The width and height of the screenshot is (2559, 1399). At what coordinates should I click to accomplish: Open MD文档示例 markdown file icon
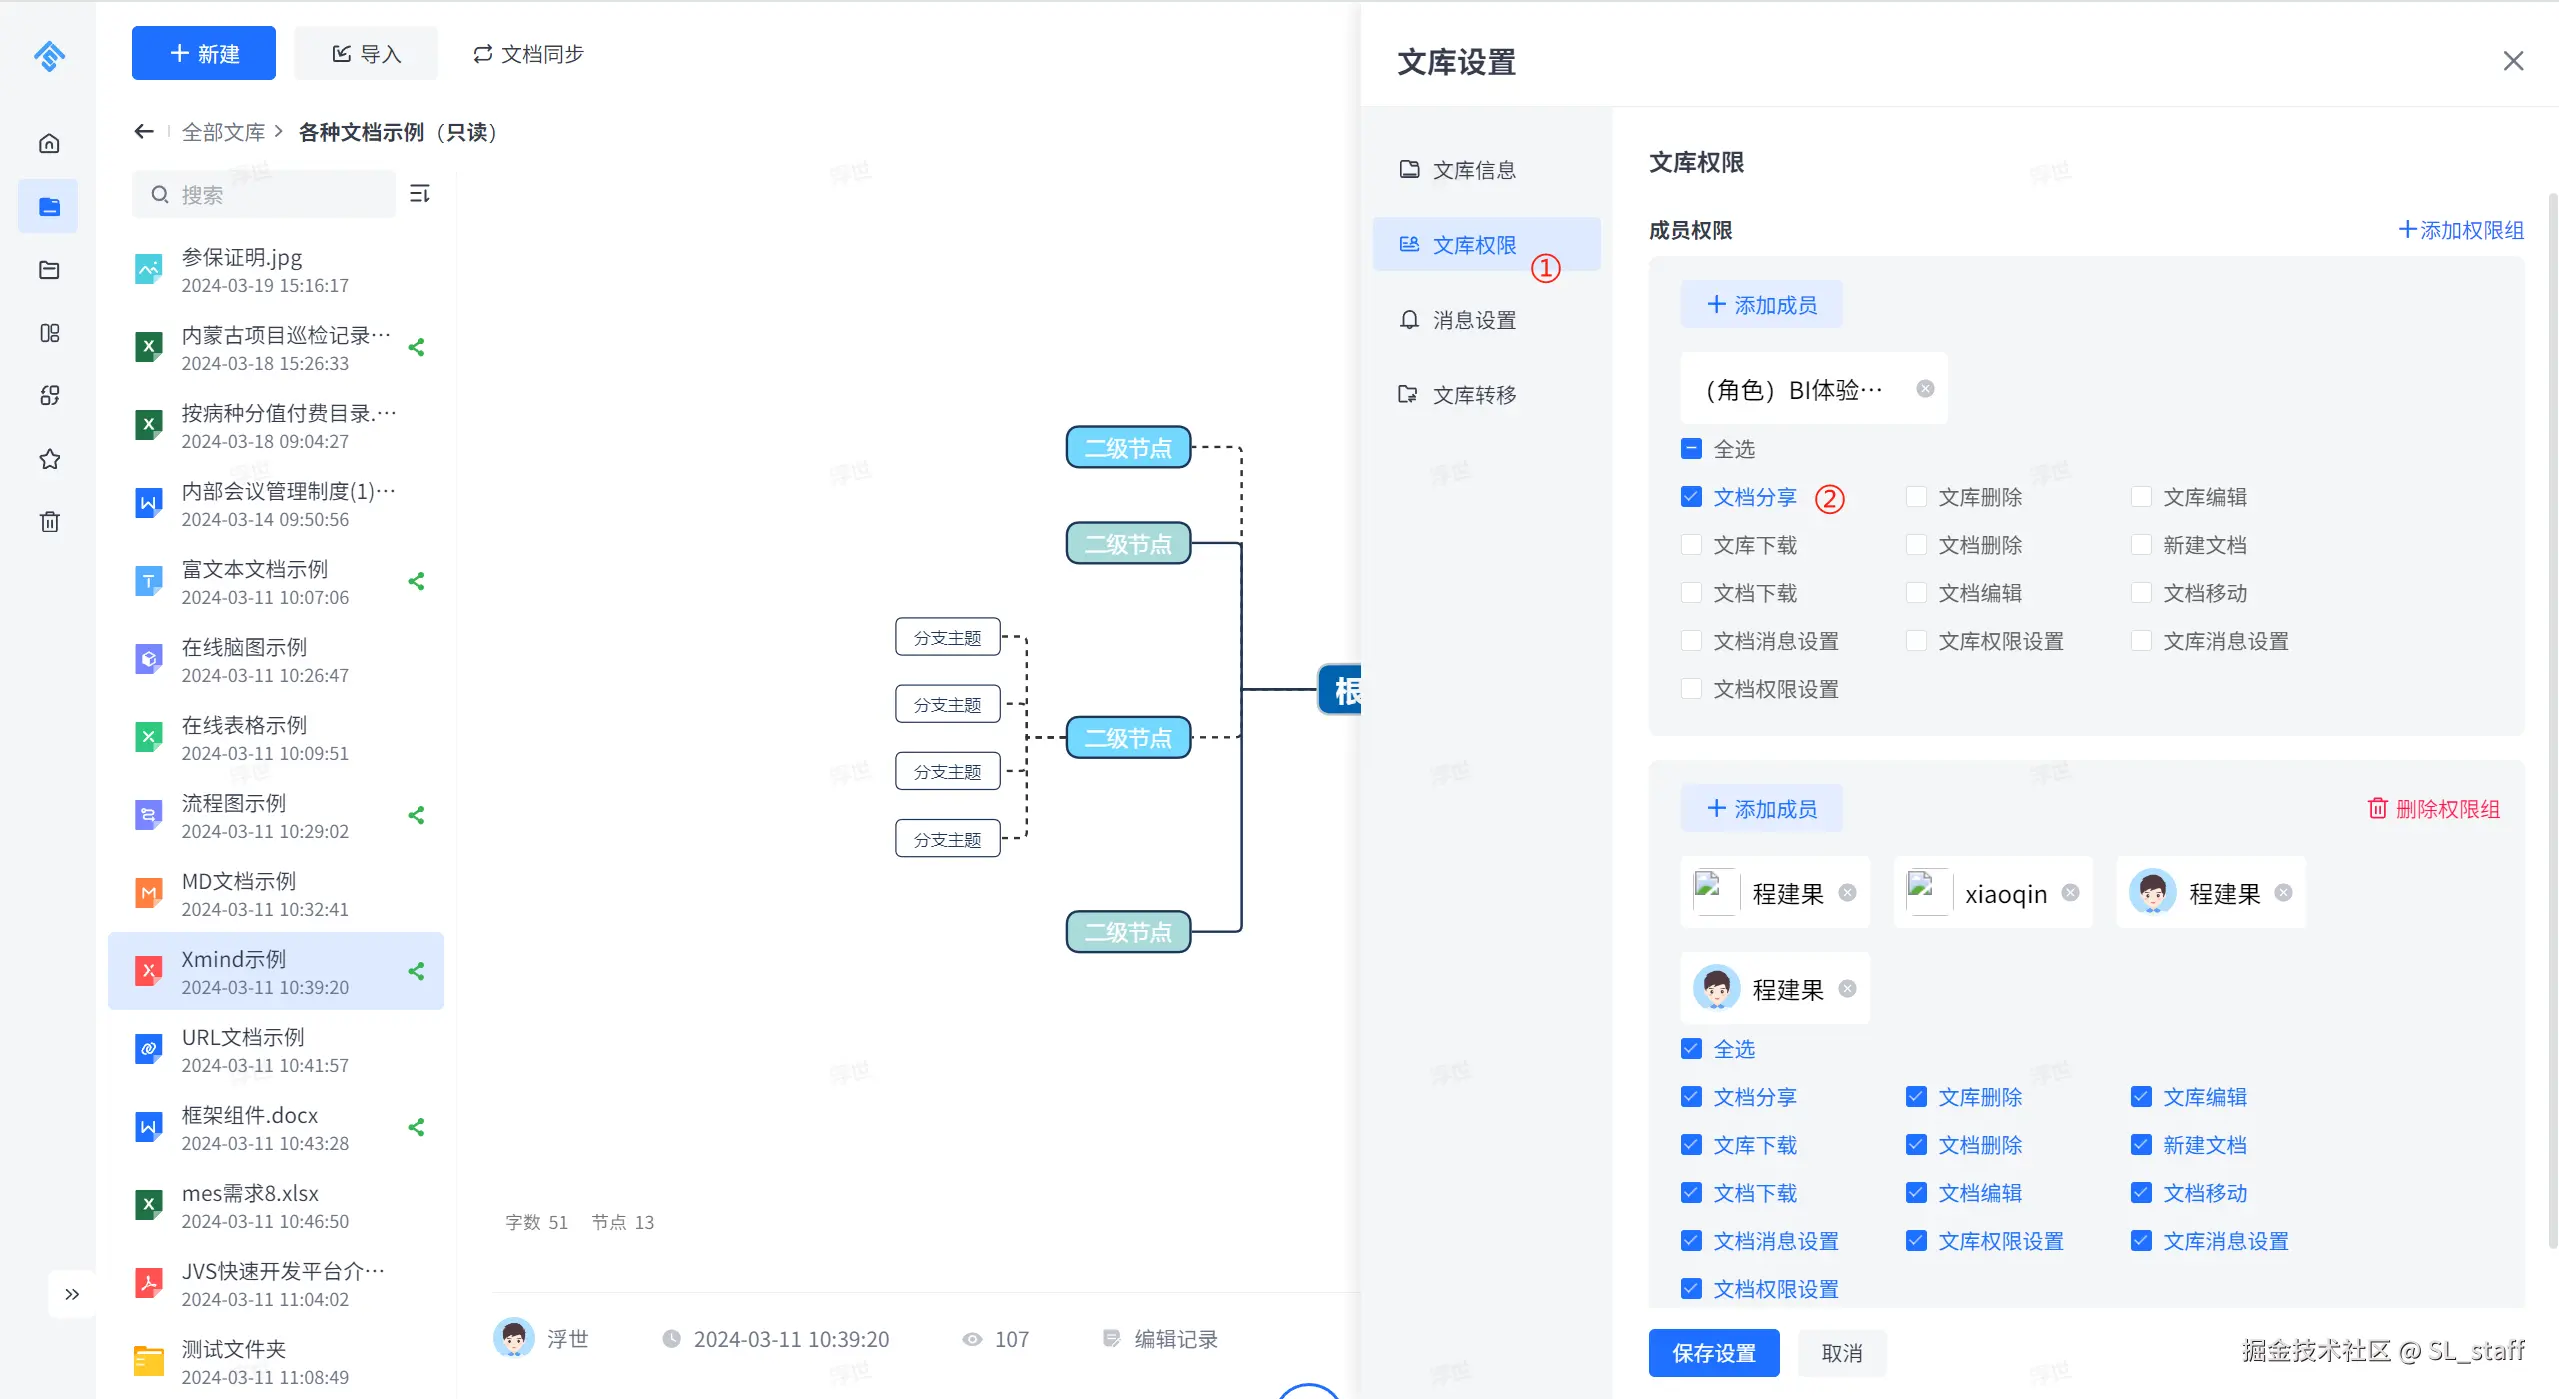click(149, 893)
